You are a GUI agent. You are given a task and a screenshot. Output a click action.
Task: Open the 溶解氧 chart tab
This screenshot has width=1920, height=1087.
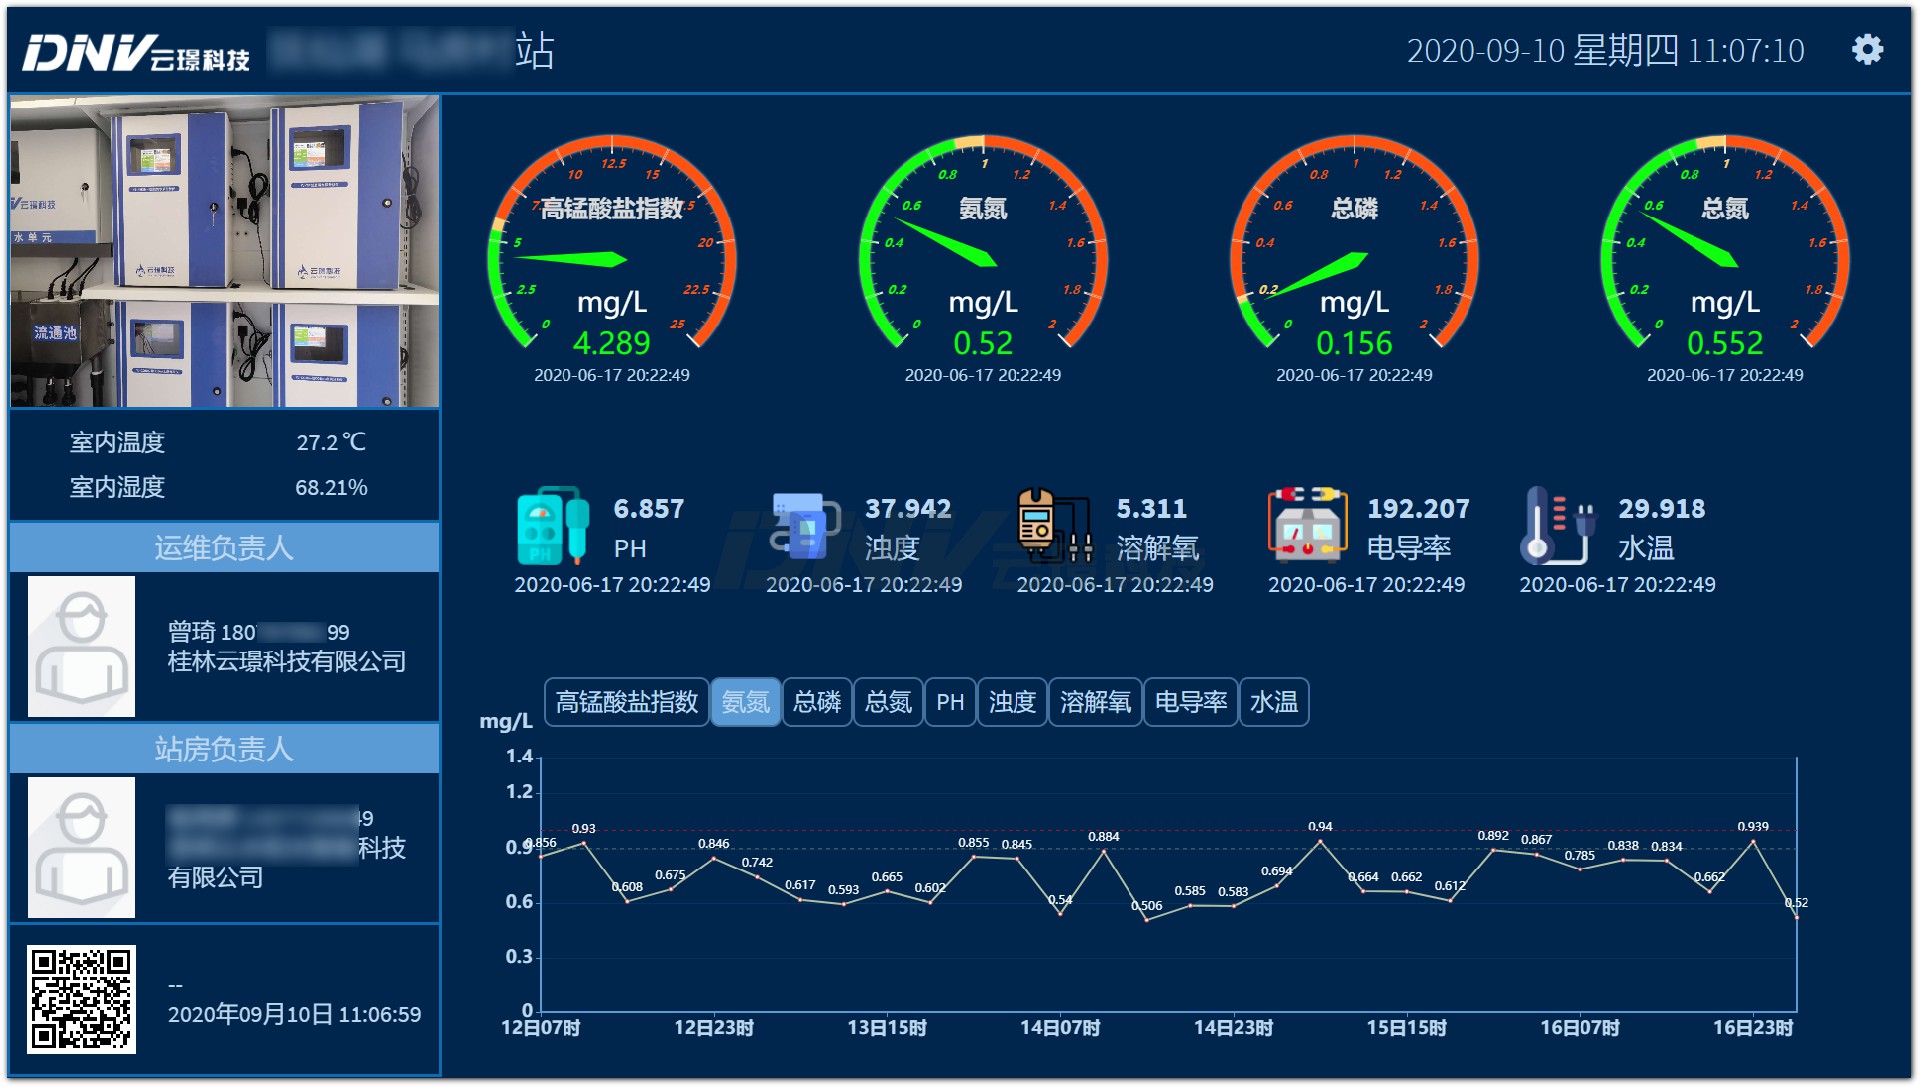pyautogui.click(x=1095, y=702)
